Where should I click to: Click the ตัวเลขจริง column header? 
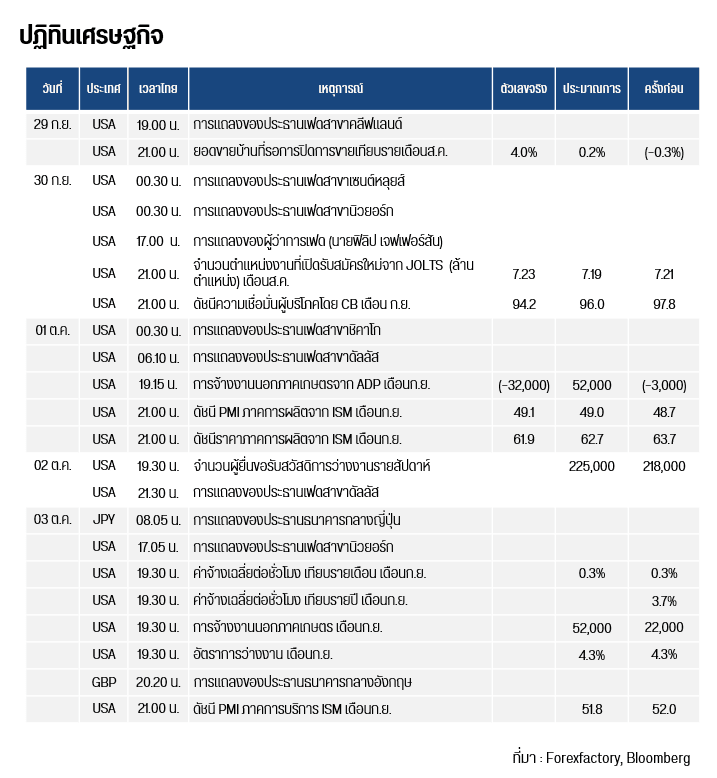click(524, 89)
